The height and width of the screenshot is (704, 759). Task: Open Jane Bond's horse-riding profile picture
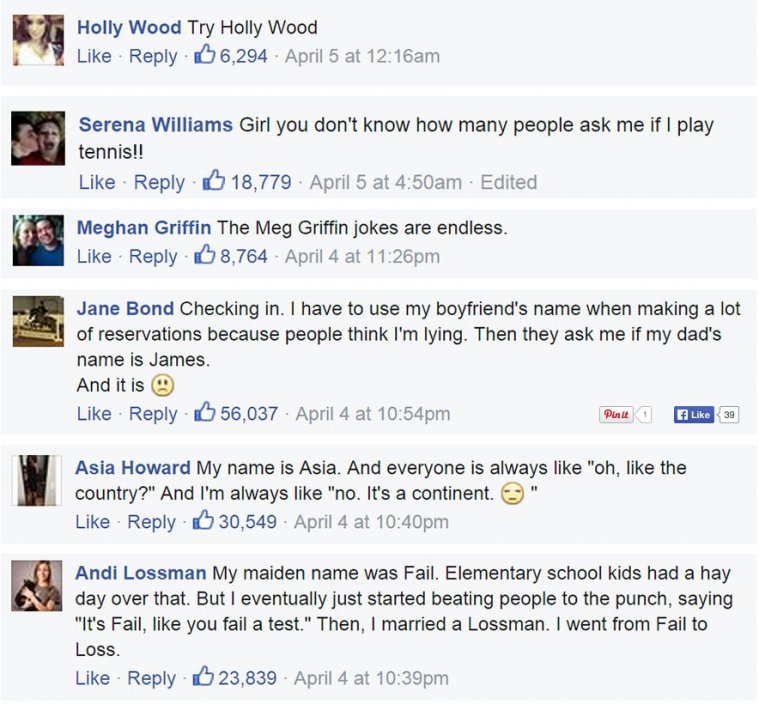click(38, 320)
